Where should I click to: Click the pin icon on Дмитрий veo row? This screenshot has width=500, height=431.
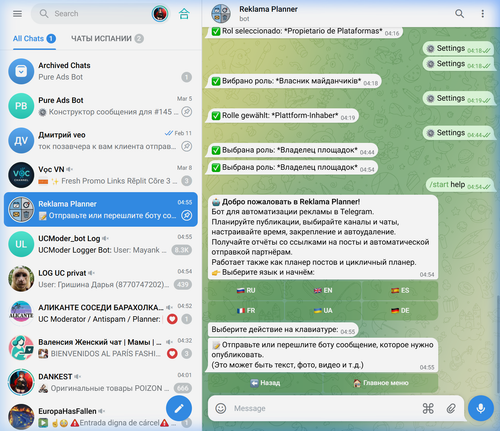(x=187, y=146)
